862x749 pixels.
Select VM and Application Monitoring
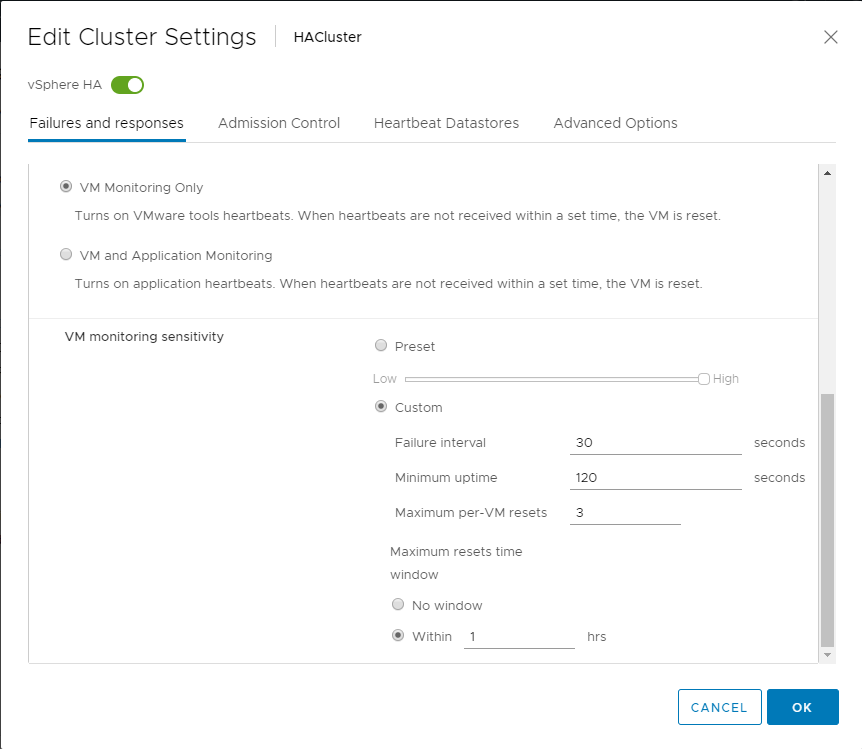(65, 254)
